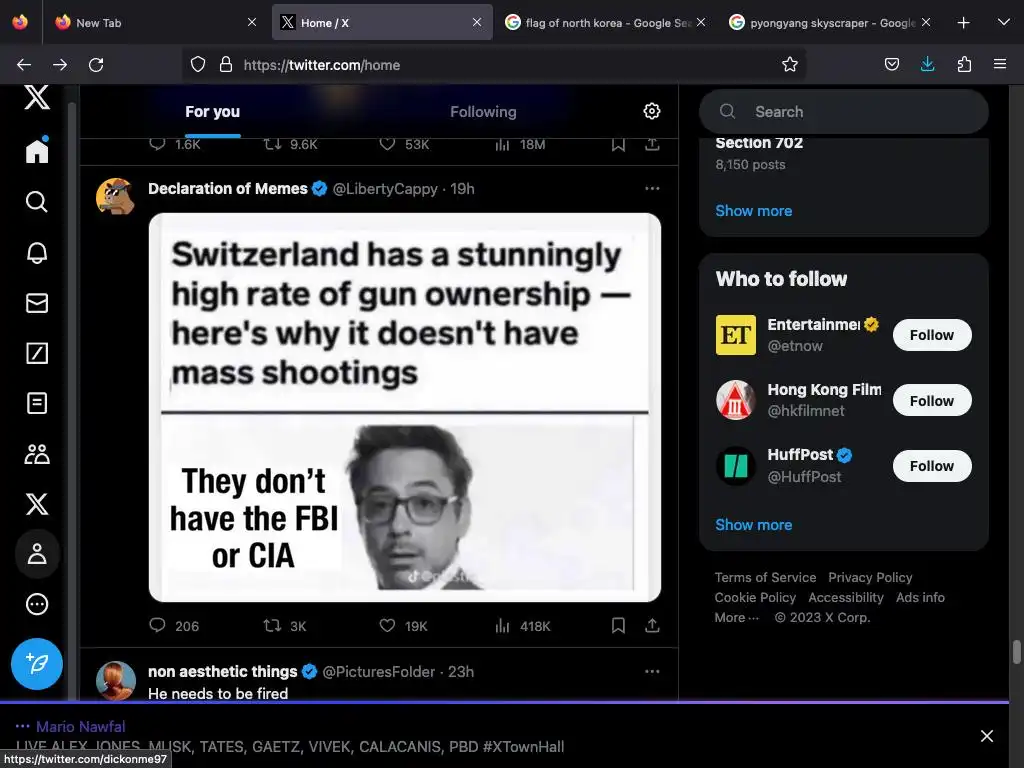Bookmark the Declaration of Memes post
The width and height of the screenshot is (1024, 768).
[618, 626]
